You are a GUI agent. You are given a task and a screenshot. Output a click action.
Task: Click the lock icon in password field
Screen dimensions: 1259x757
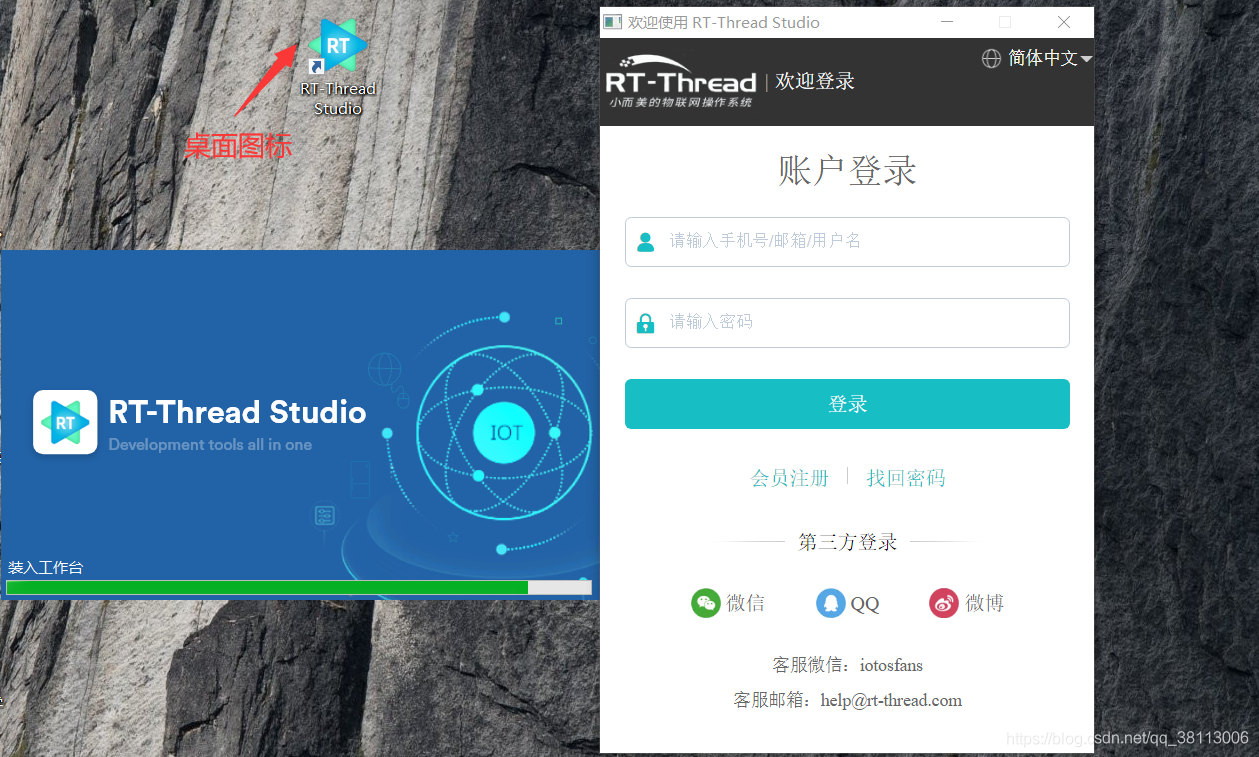tap(646, 323)
